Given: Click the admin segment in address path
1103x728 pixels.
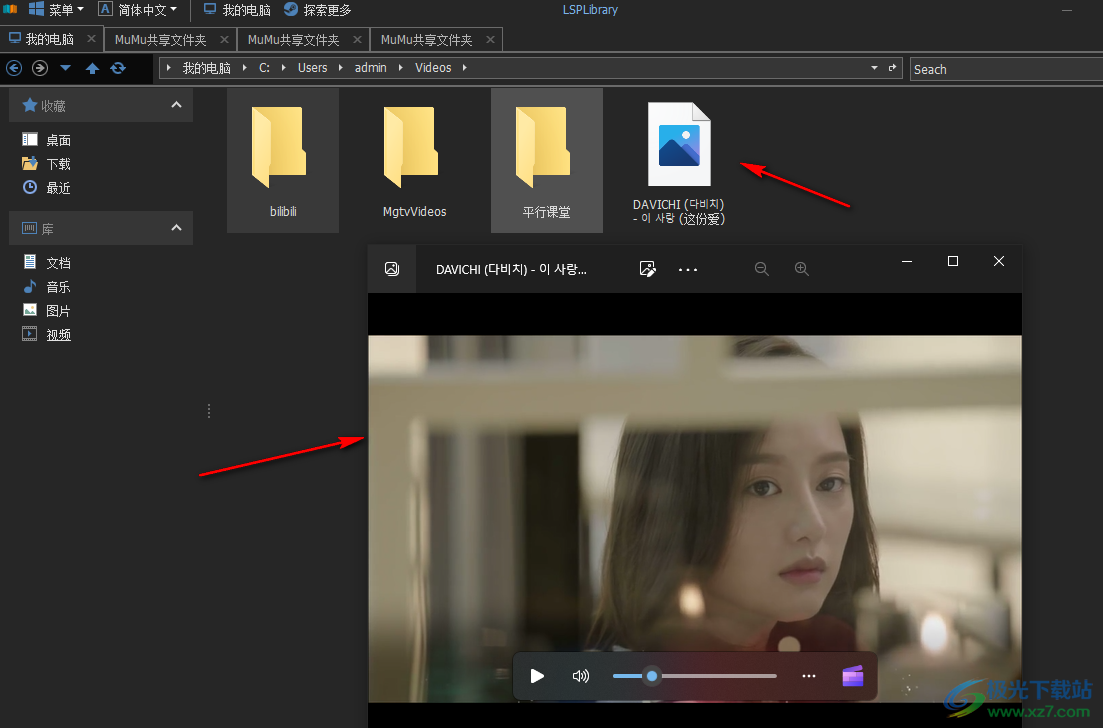Looking at the screenshot, I should click(371, 68).
